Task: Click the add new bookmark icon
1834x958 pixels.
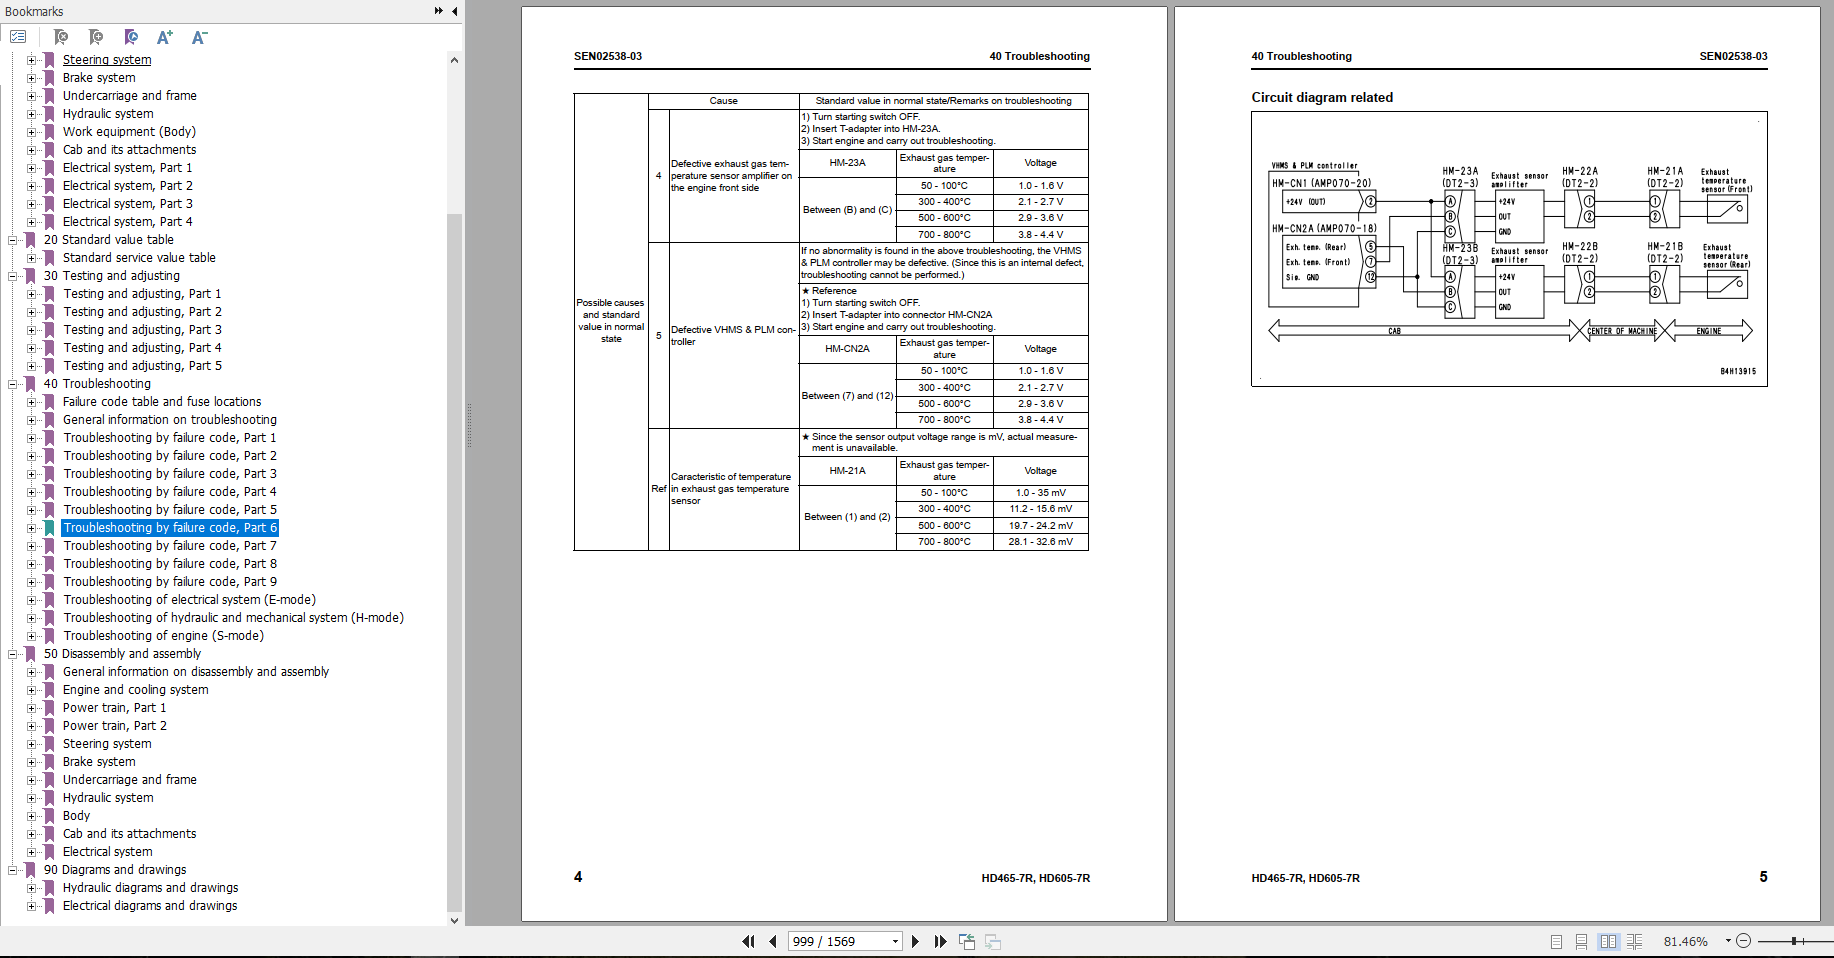Action: coord(96,37)
